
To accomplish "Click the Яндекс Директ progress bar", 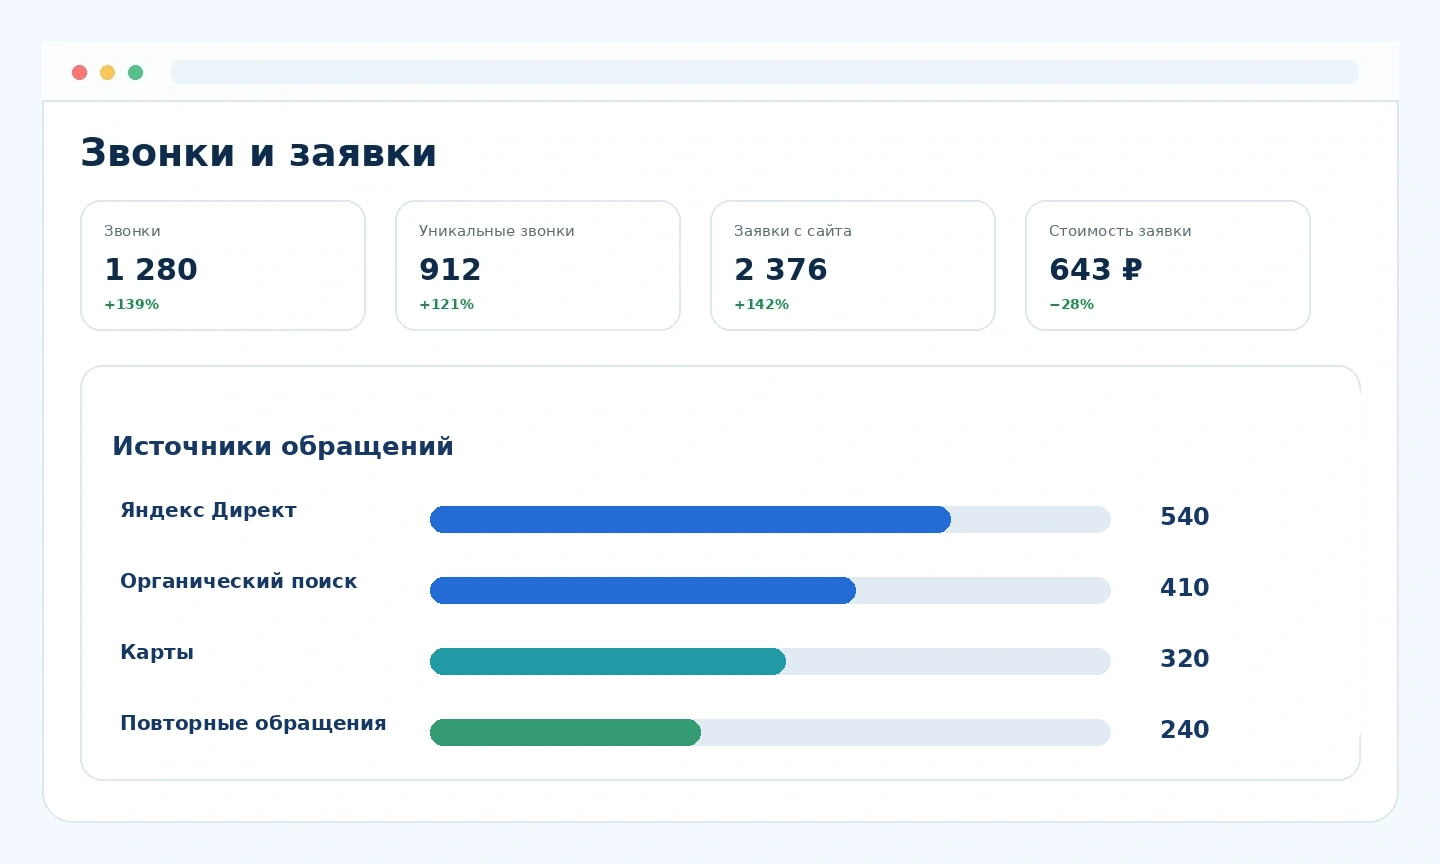I will (x=770, y=520).
